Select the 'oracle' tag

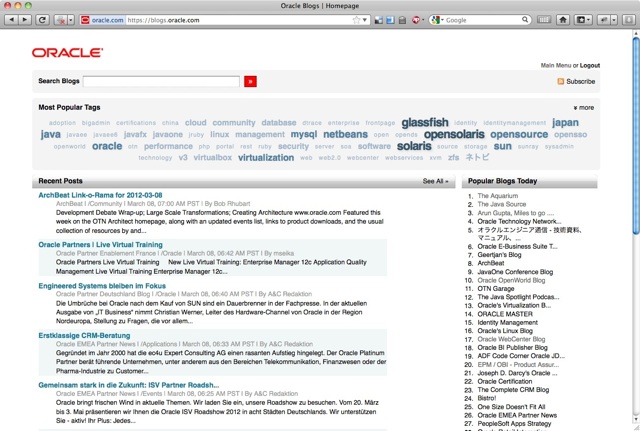pyautogui.click(x=107, y=146)
